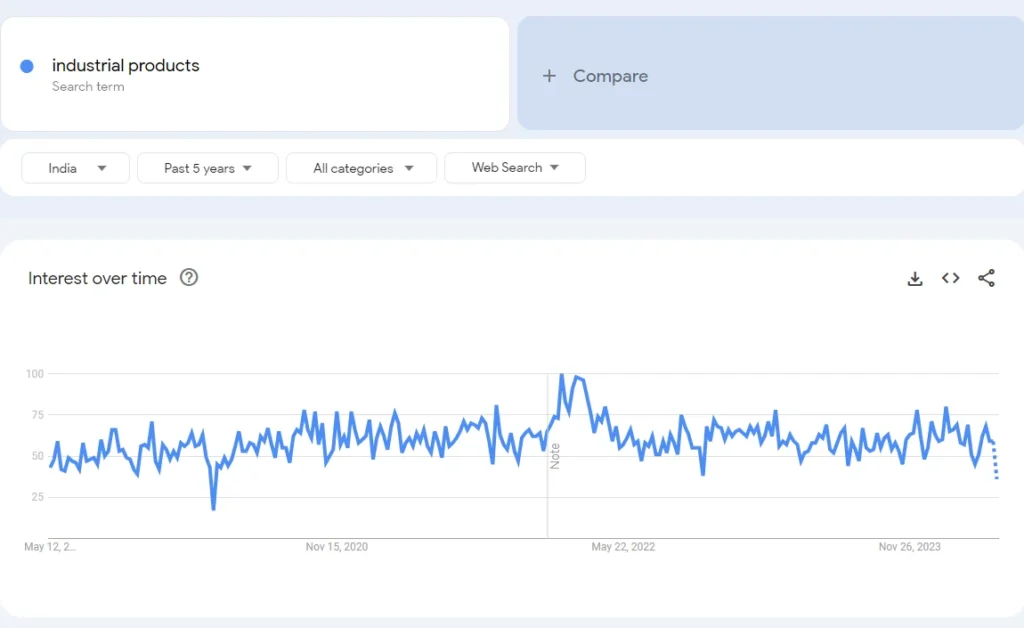The image size is (1024, 628).
Task: Click the plus icon in Compare box
Action: tap(549, 76)
